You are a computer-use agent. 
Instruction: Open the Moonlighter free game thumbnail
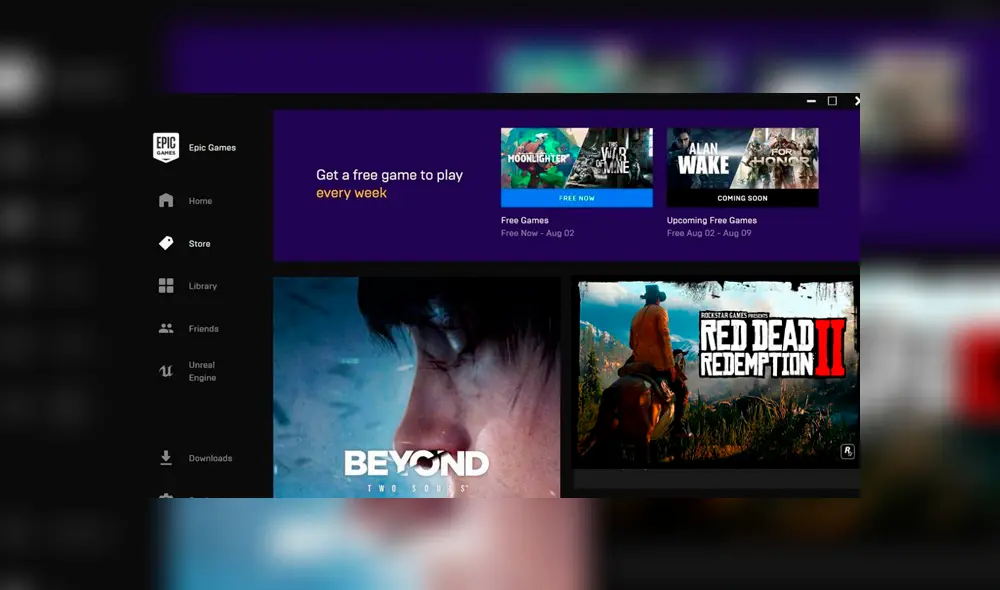(x=576, y=160)
